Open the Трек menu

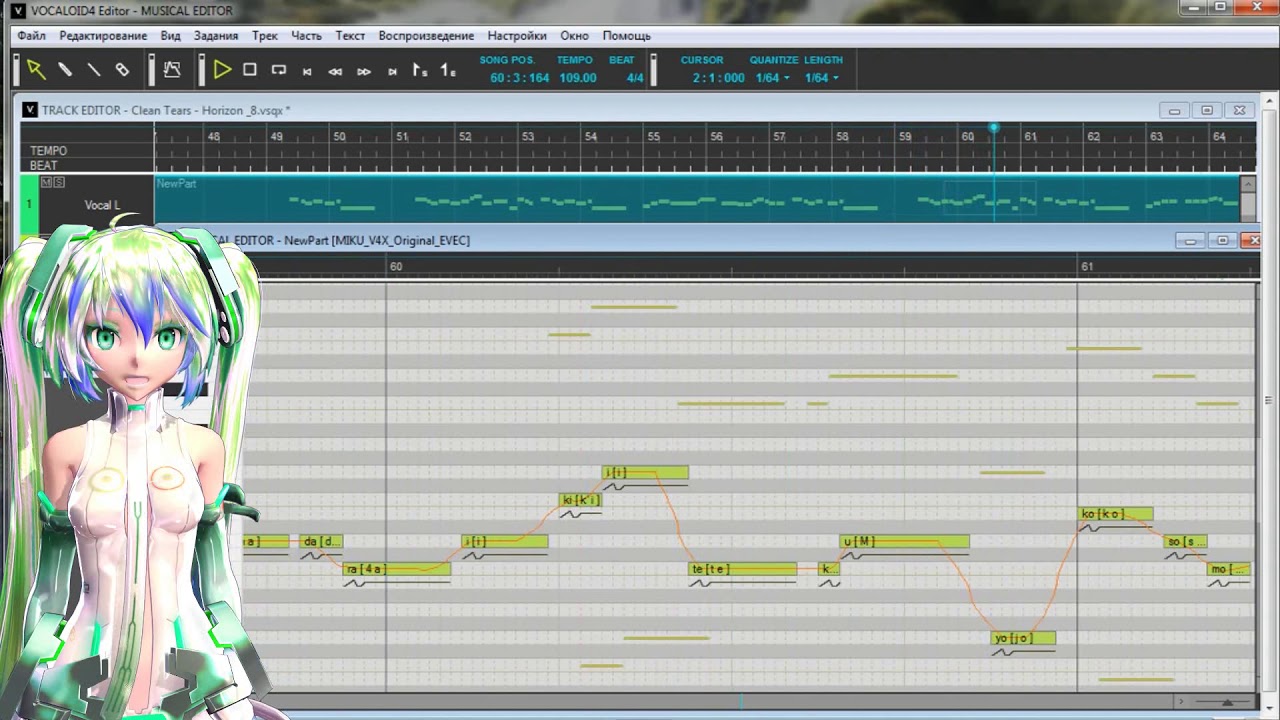pos(265,36)
